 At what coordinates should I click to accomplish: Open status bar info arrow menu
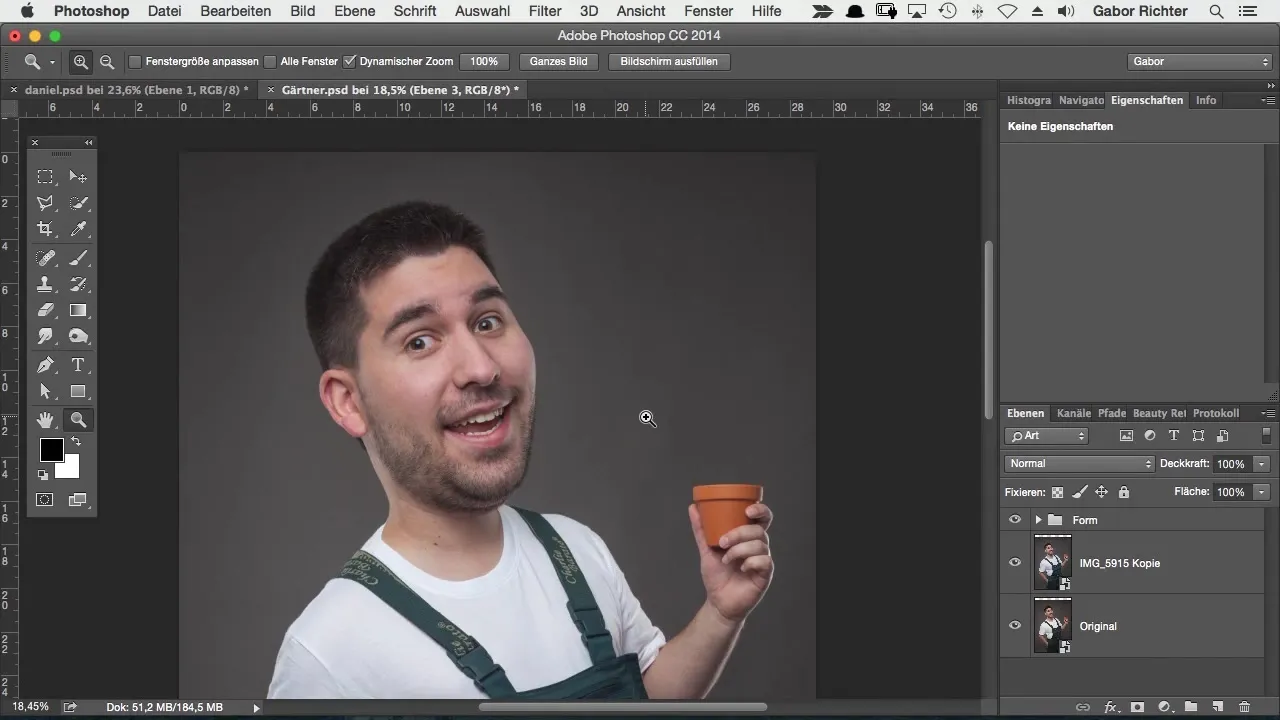coord(256,707)
